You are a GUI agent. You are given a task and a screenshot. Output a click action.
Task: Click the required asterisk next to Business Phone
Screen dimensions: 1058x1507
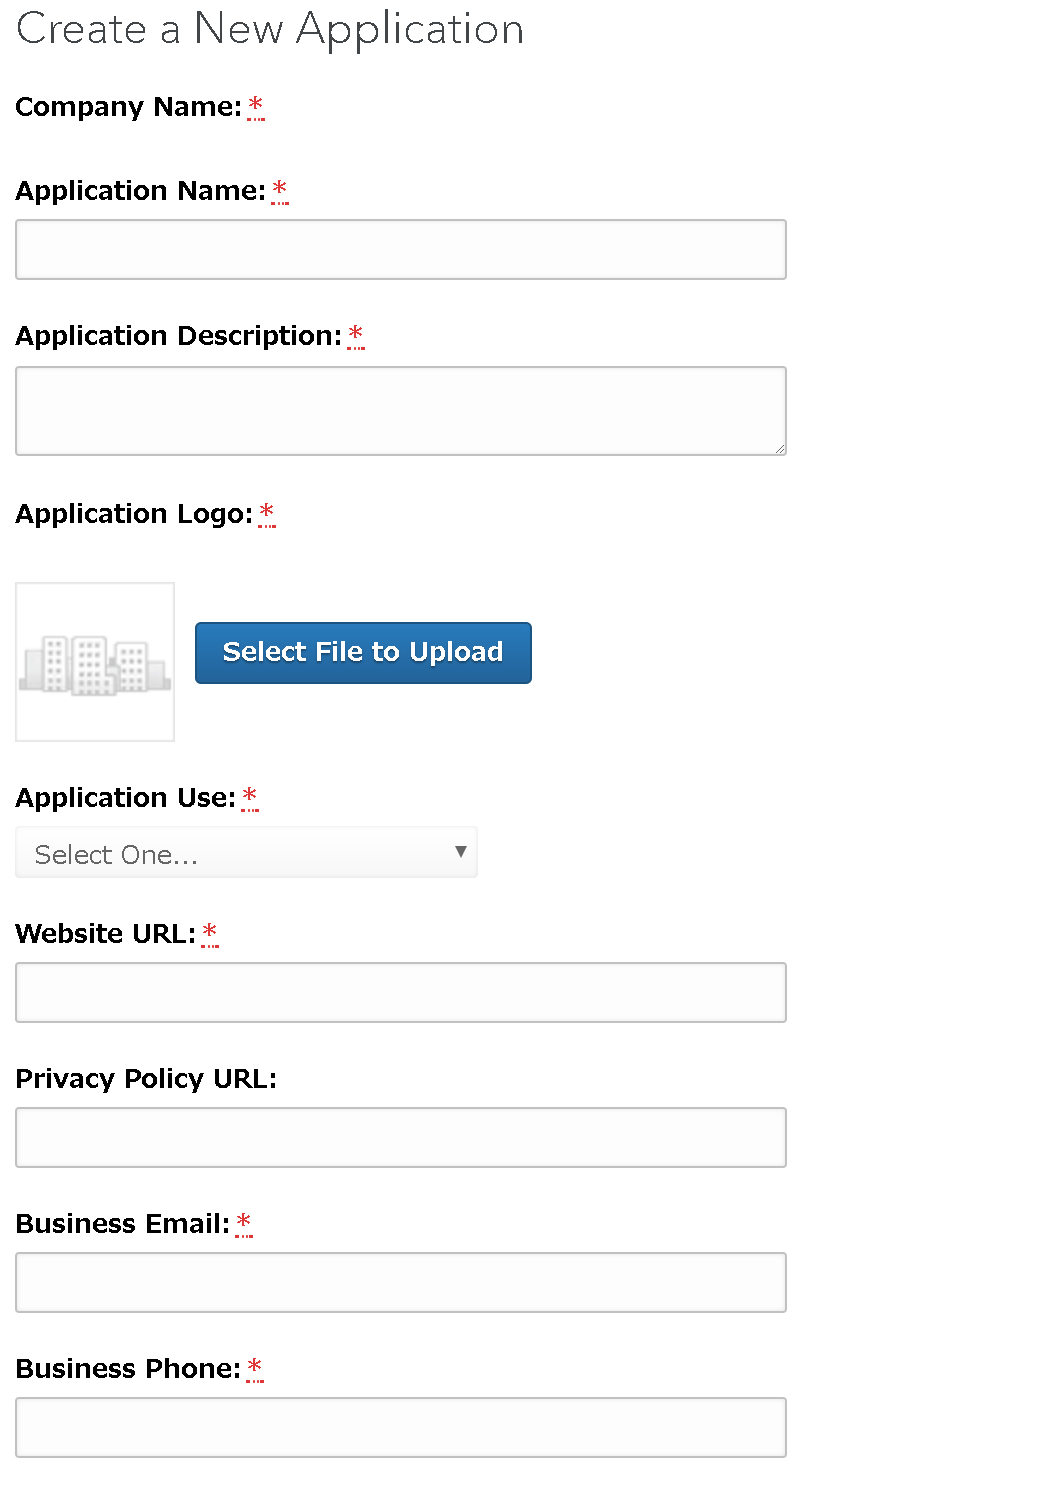point(255,1368)
